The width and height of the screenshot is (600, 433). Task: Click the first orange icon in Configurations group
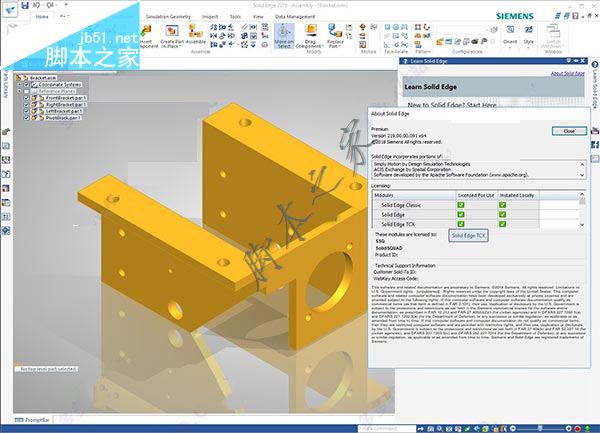coord(439,42)
